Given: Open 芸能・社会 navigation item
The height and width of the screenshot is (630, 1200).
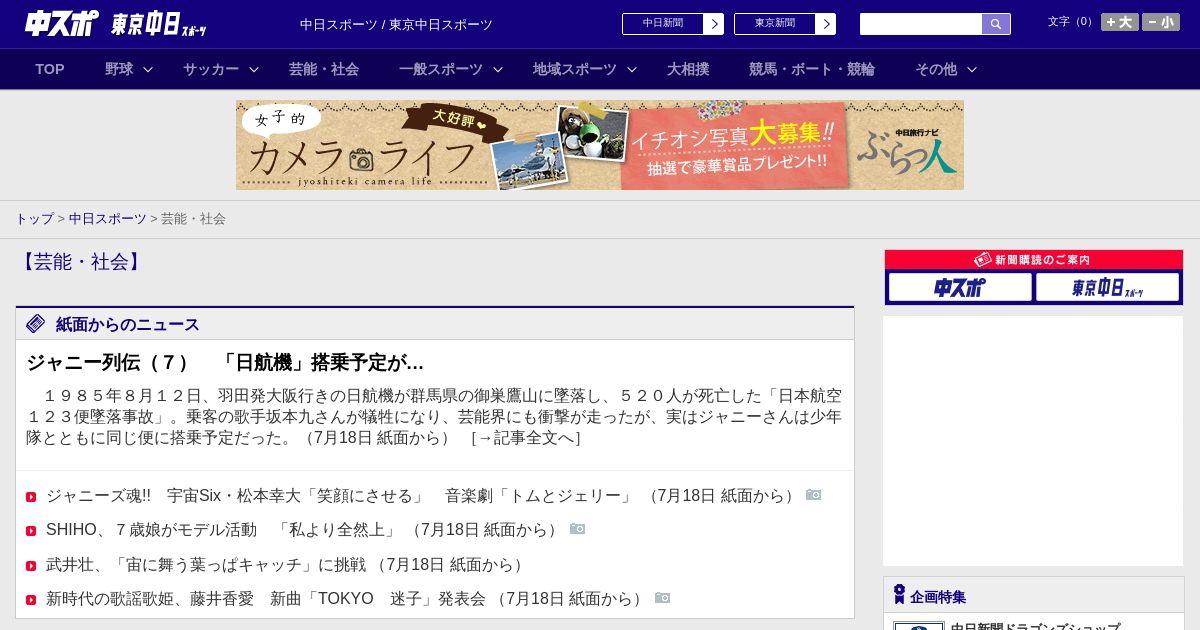Looking at the screenshot, I should point(324,69).
